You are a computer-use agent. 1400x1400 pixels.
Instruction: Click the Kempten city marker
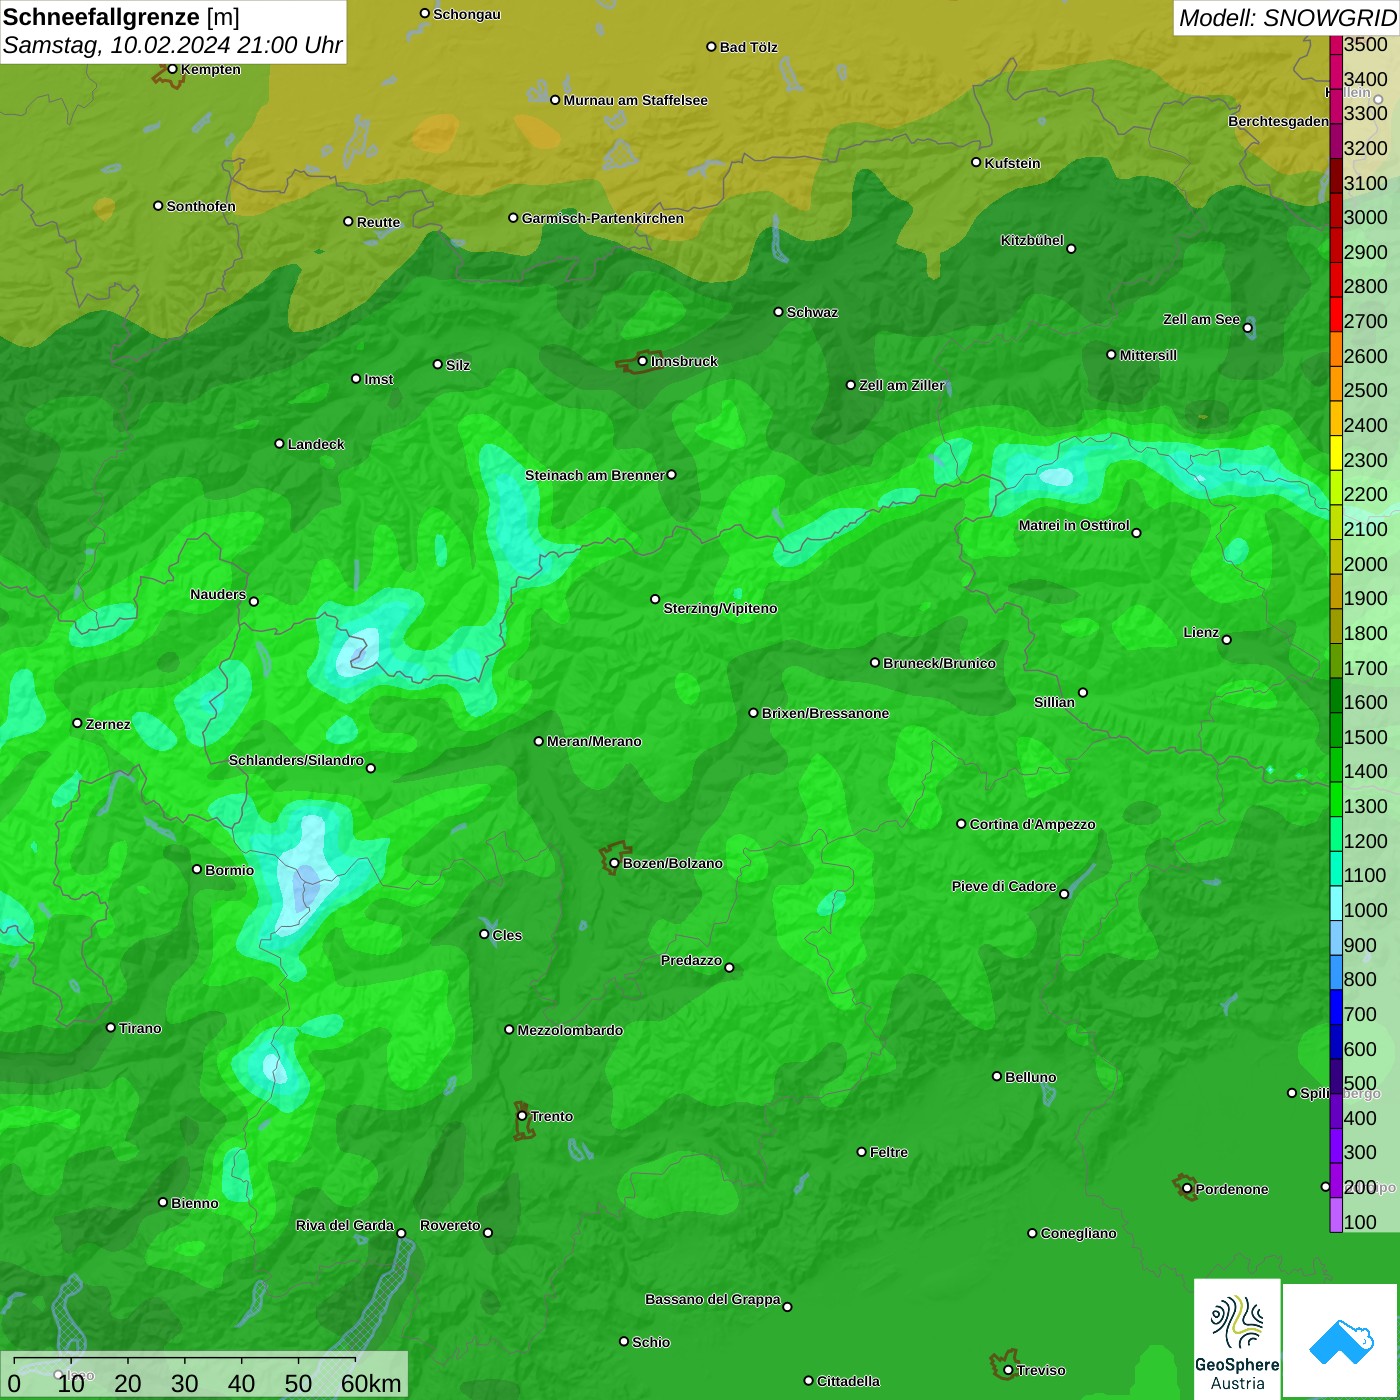tap(172, 69)
